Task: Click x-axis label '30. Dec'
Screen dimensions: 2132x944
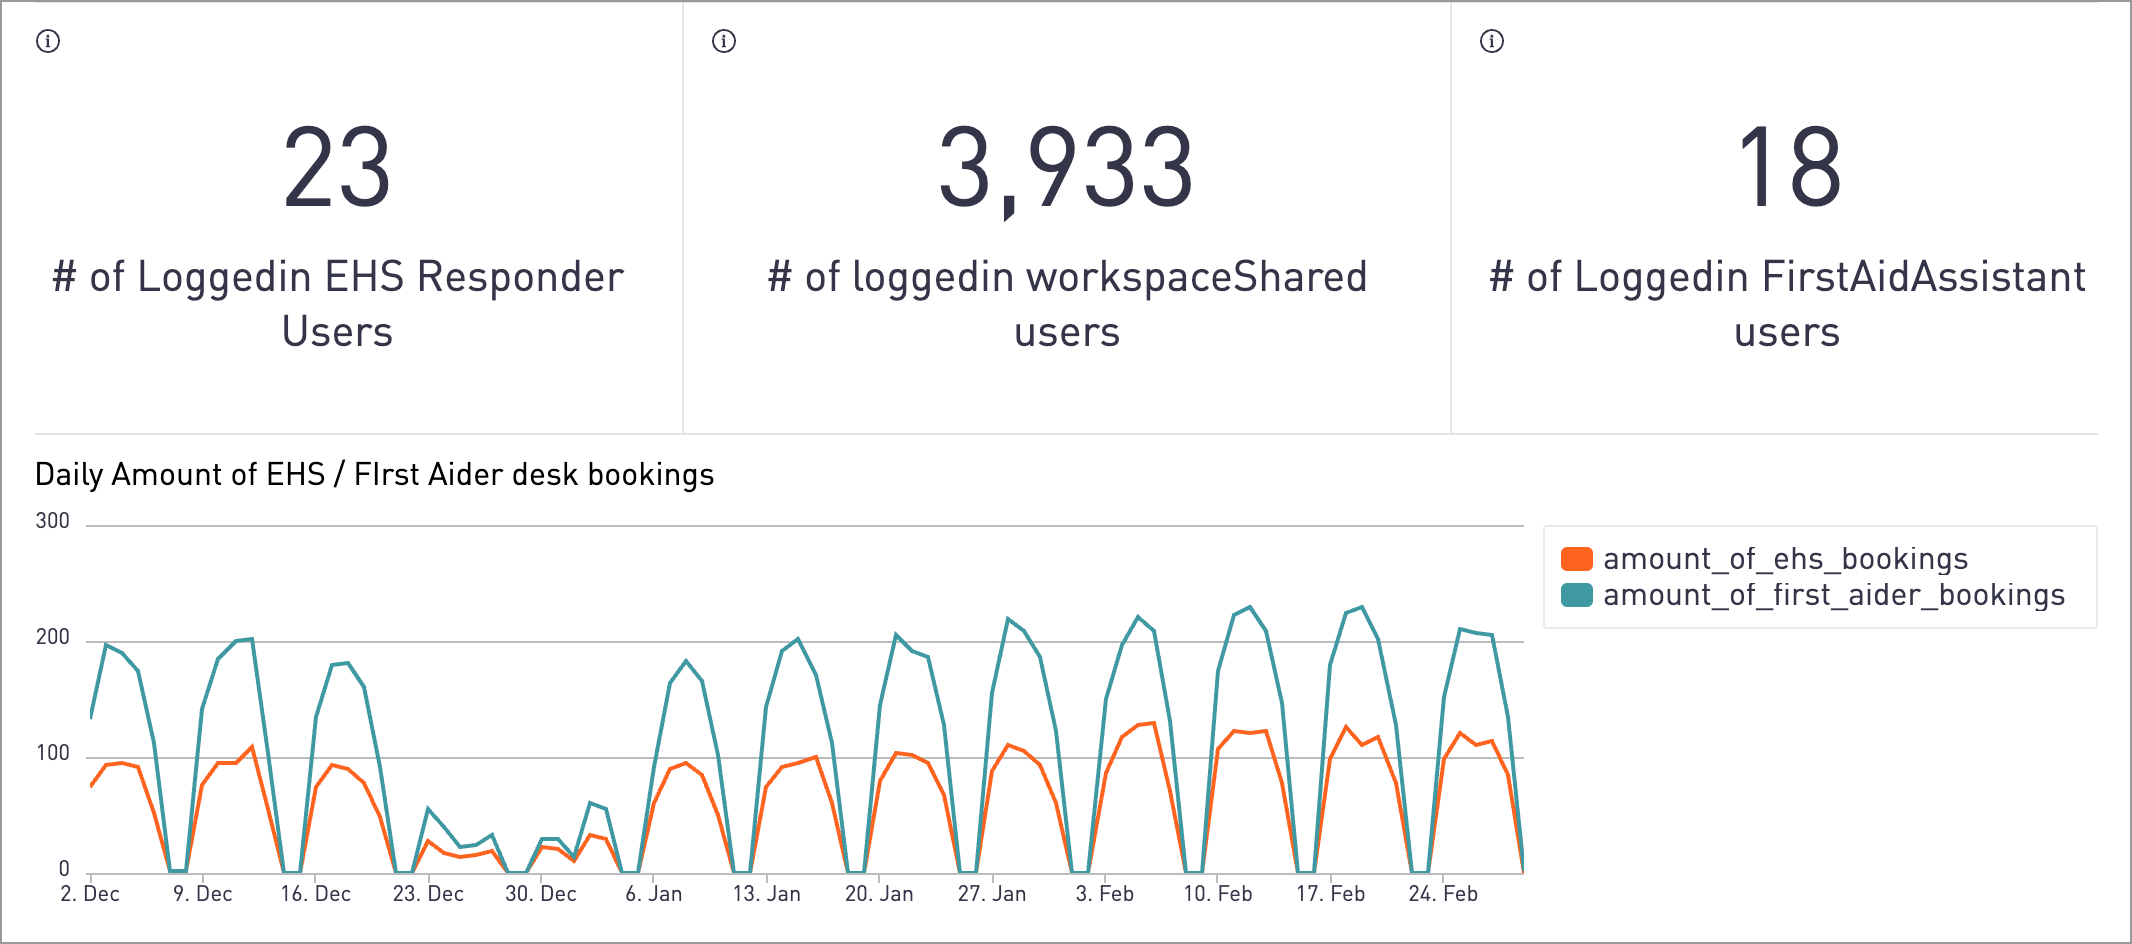Action: pos(541,894)
